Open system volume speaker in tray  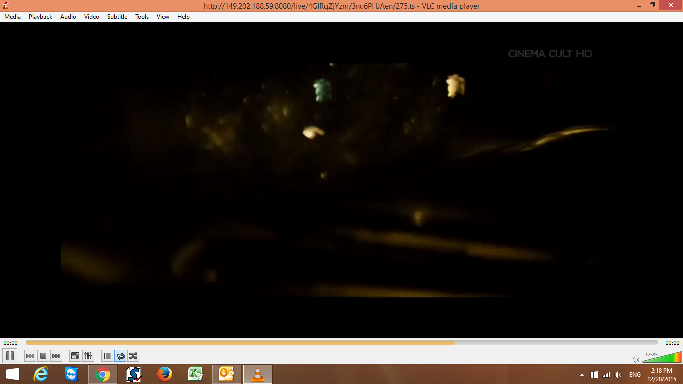[618, 375]
